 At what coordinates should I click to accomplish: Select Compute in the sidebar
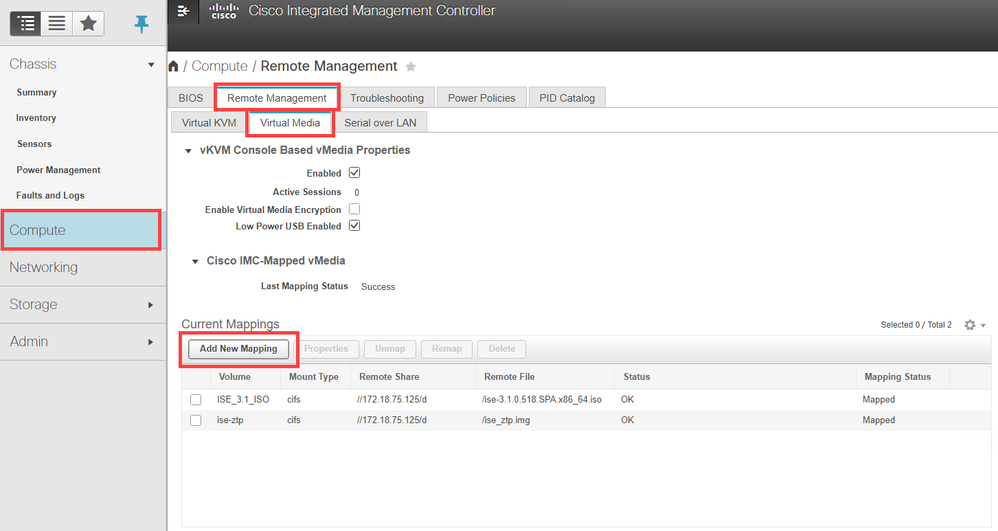click(x=81, y=230)
